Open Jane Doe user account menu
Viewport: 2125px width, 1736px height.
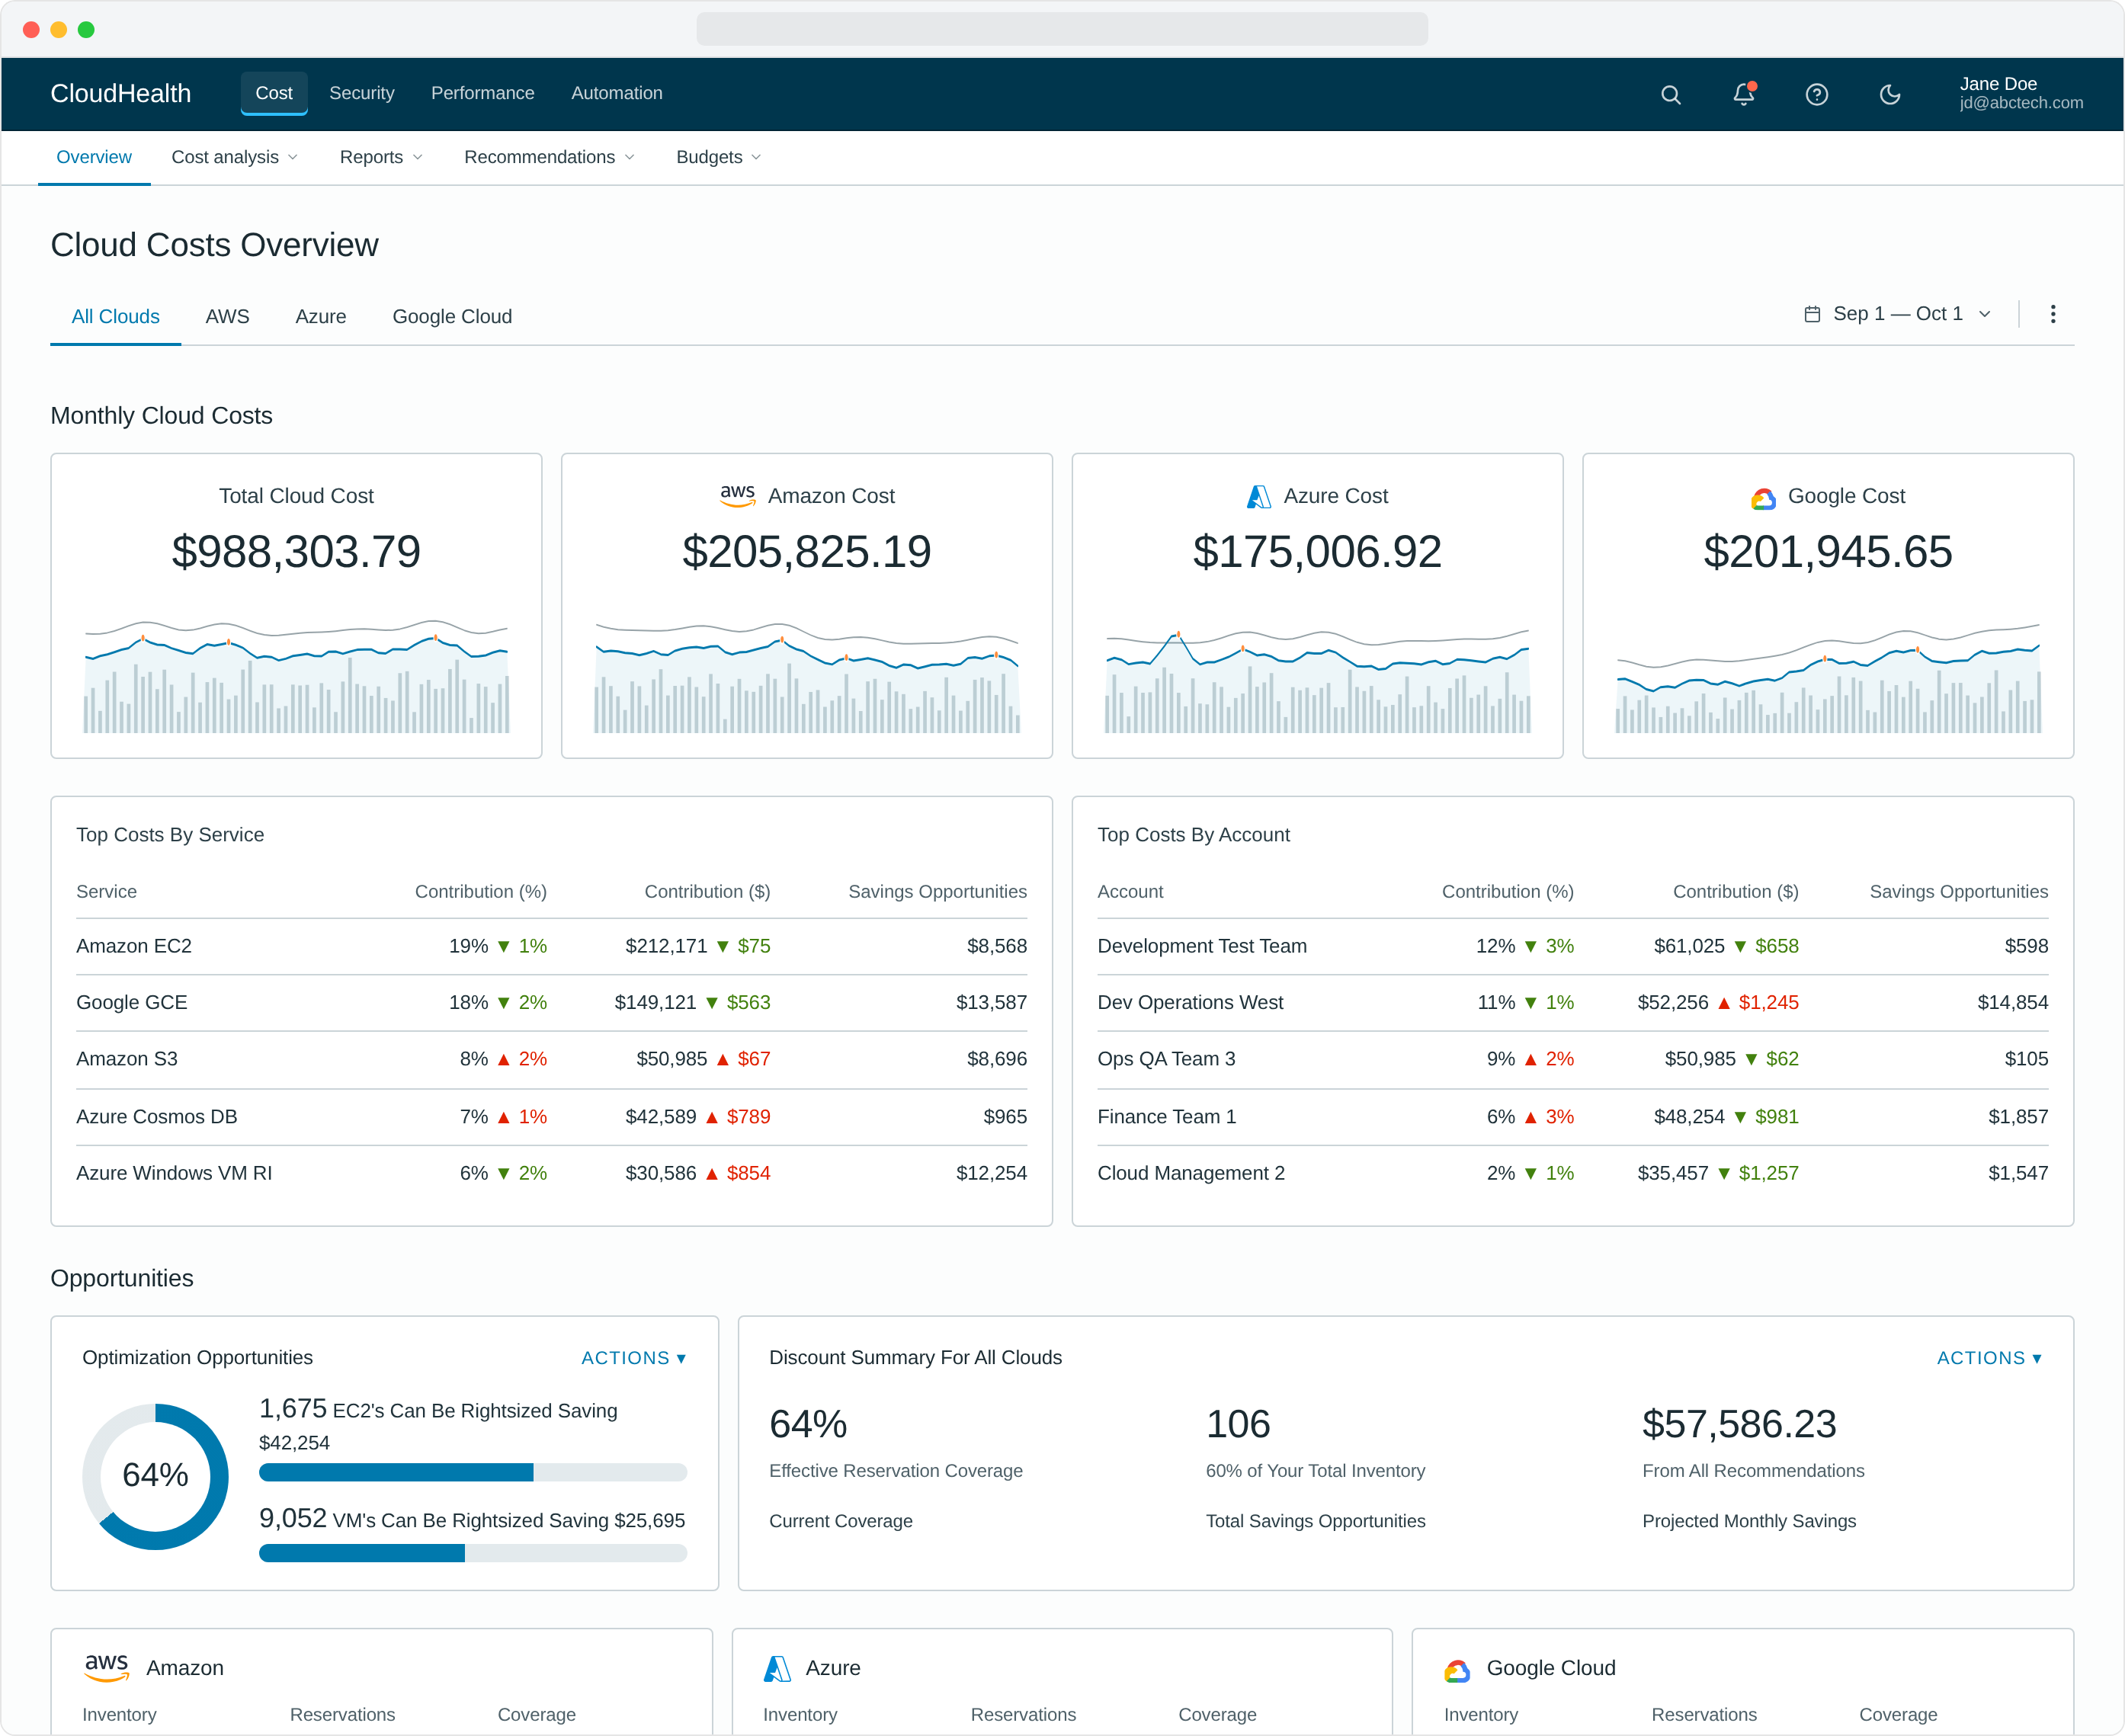2021,93
